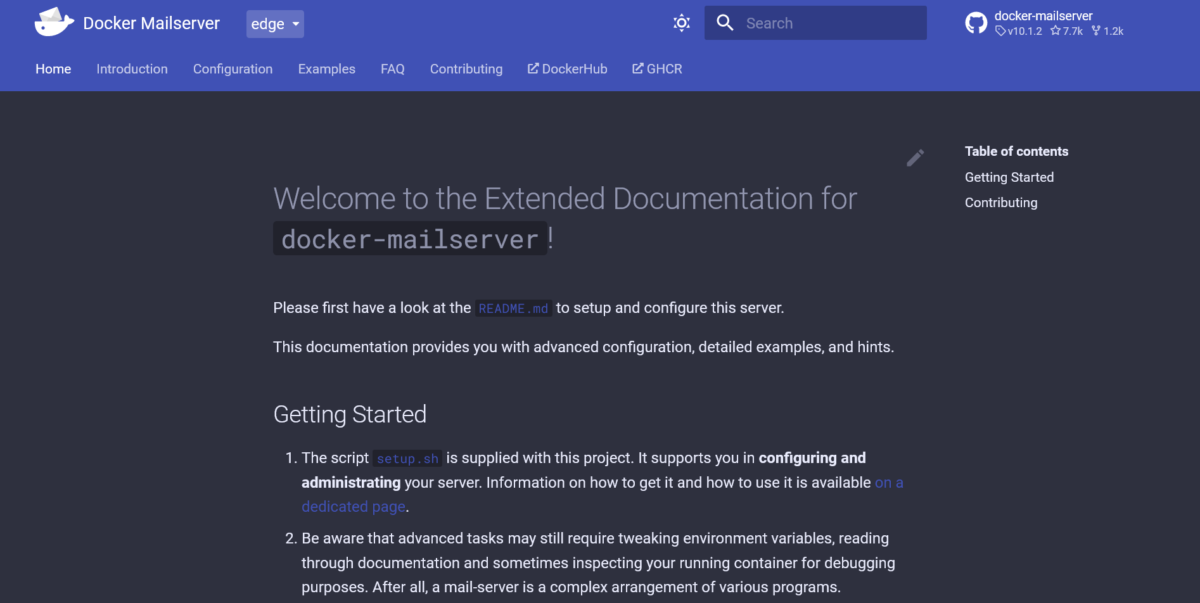
Task: Go to the Examples tab
Action: [327, 69]
